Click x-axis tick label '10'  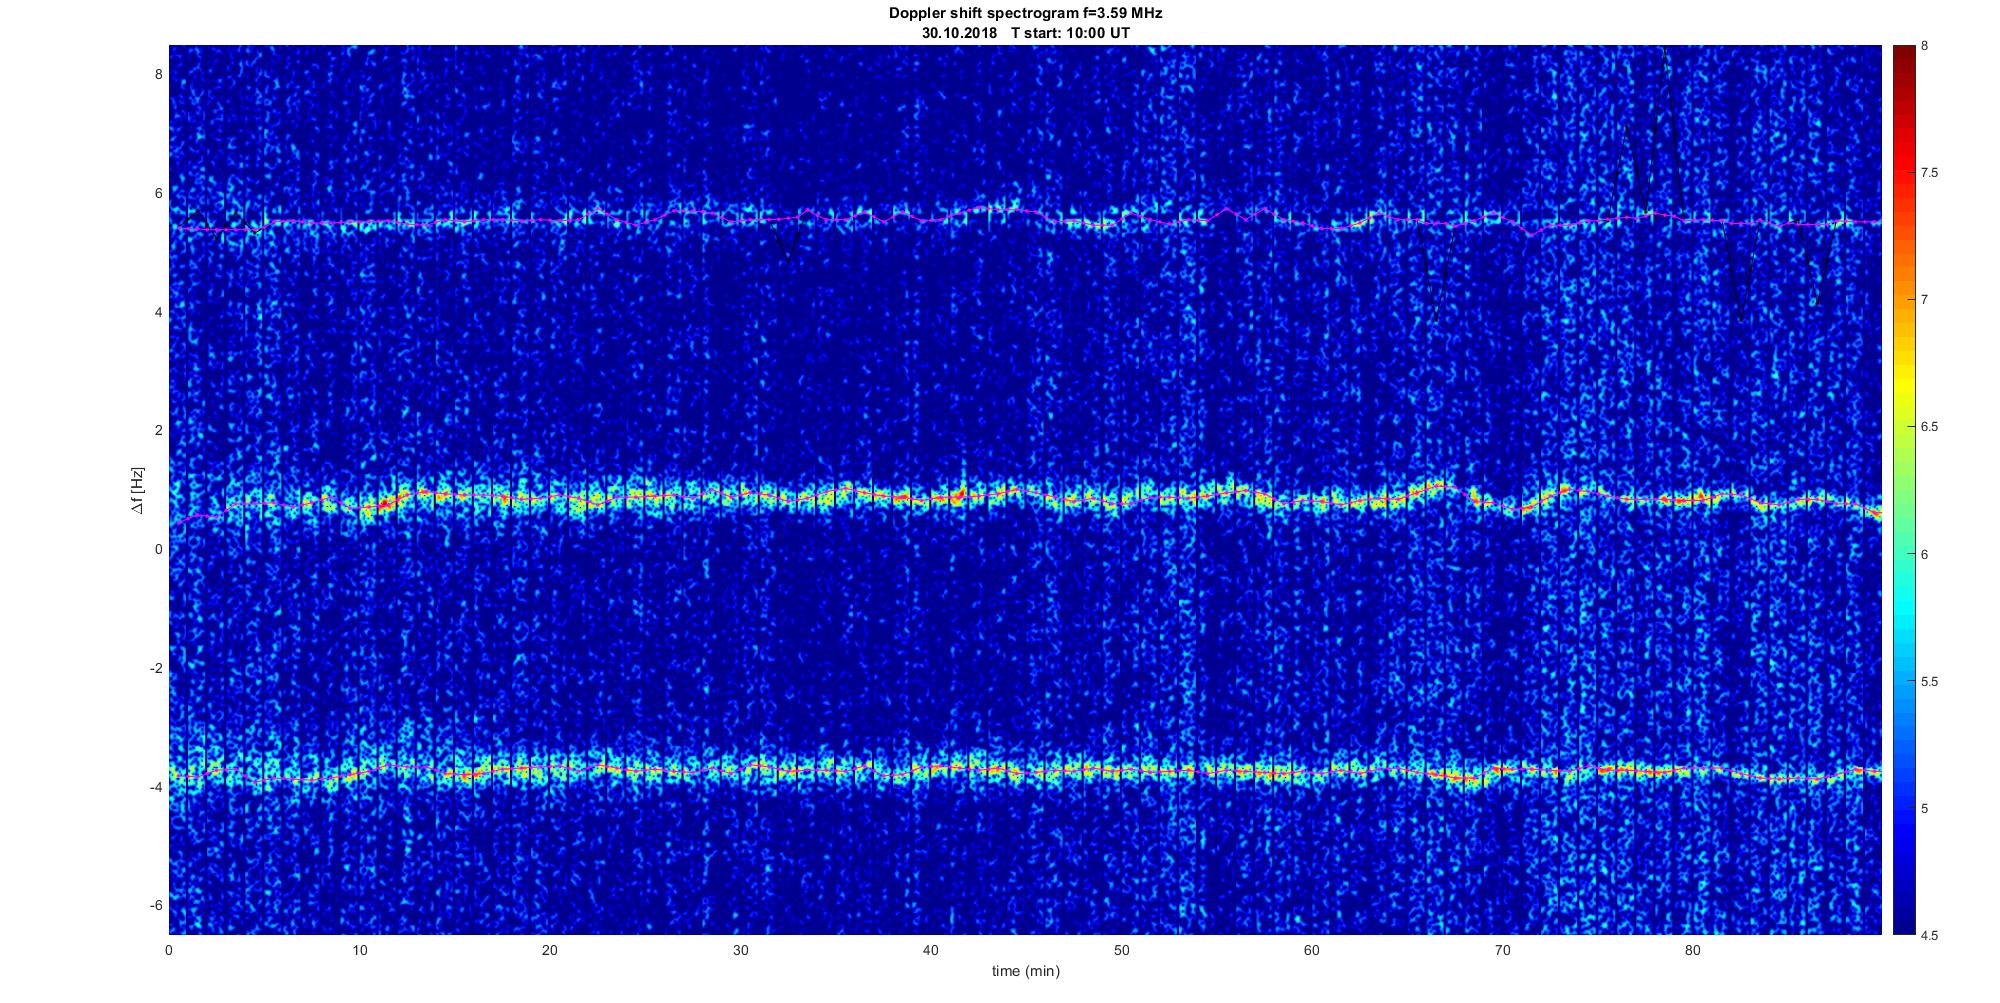(359, 950)
